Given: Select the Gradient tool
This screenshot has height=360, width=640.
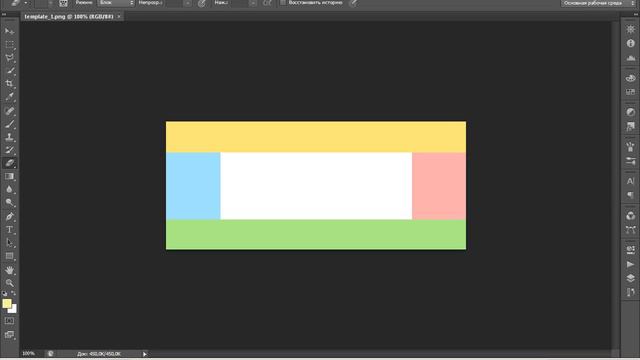Looking at the screenshot, I should (9, 176).
